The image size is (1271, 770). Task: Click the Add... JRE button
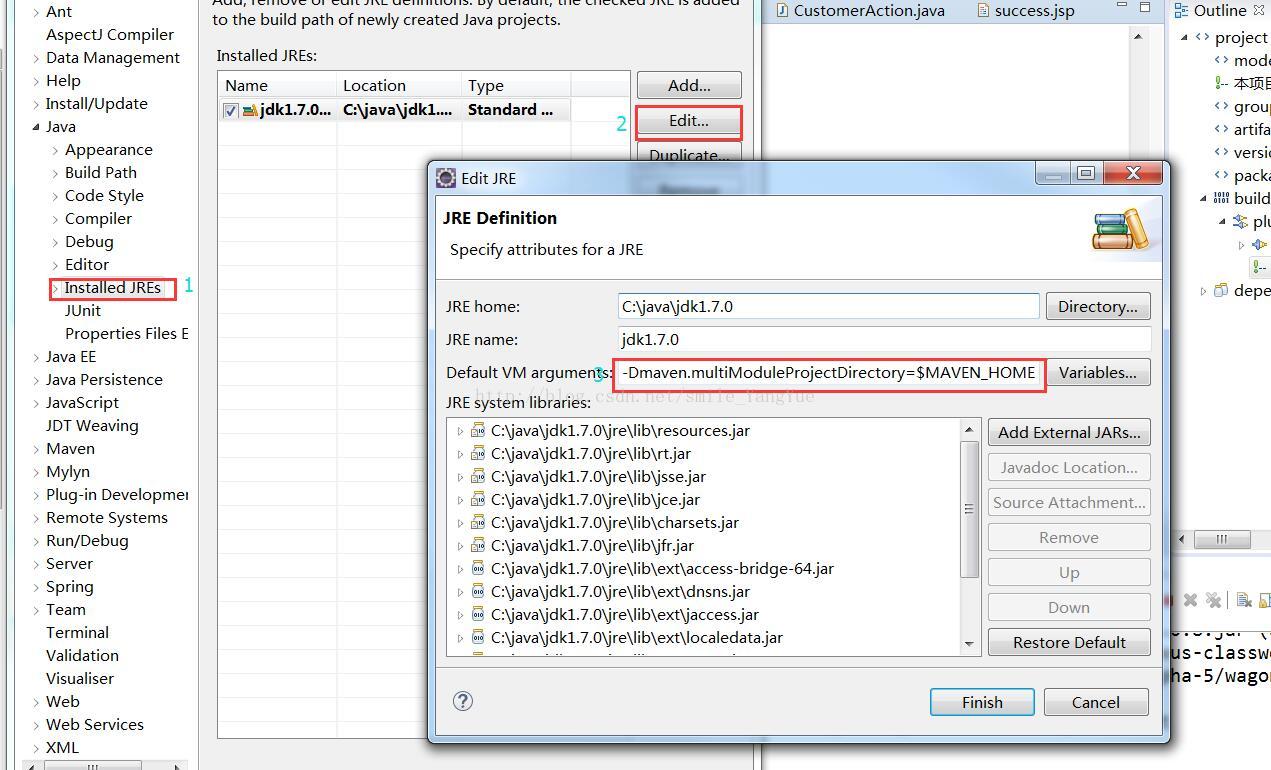pyautogui.click(x=689, y=85)
